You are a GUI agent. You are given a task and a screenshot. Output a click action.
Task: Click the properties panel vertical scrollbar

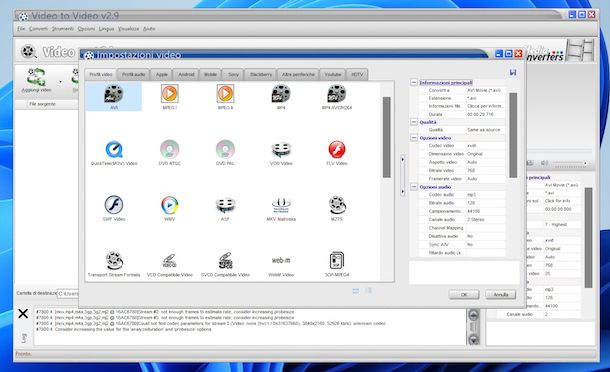click(x=513, y=135)
